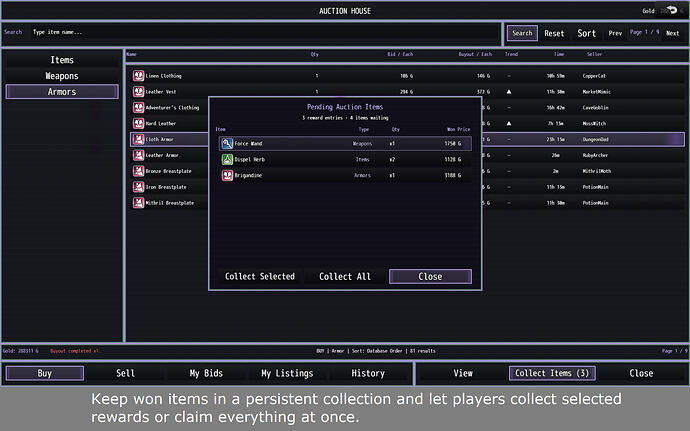Click the 10h 59m time remaining
This screenshot has height=431, width=690.
pos(555,76)
